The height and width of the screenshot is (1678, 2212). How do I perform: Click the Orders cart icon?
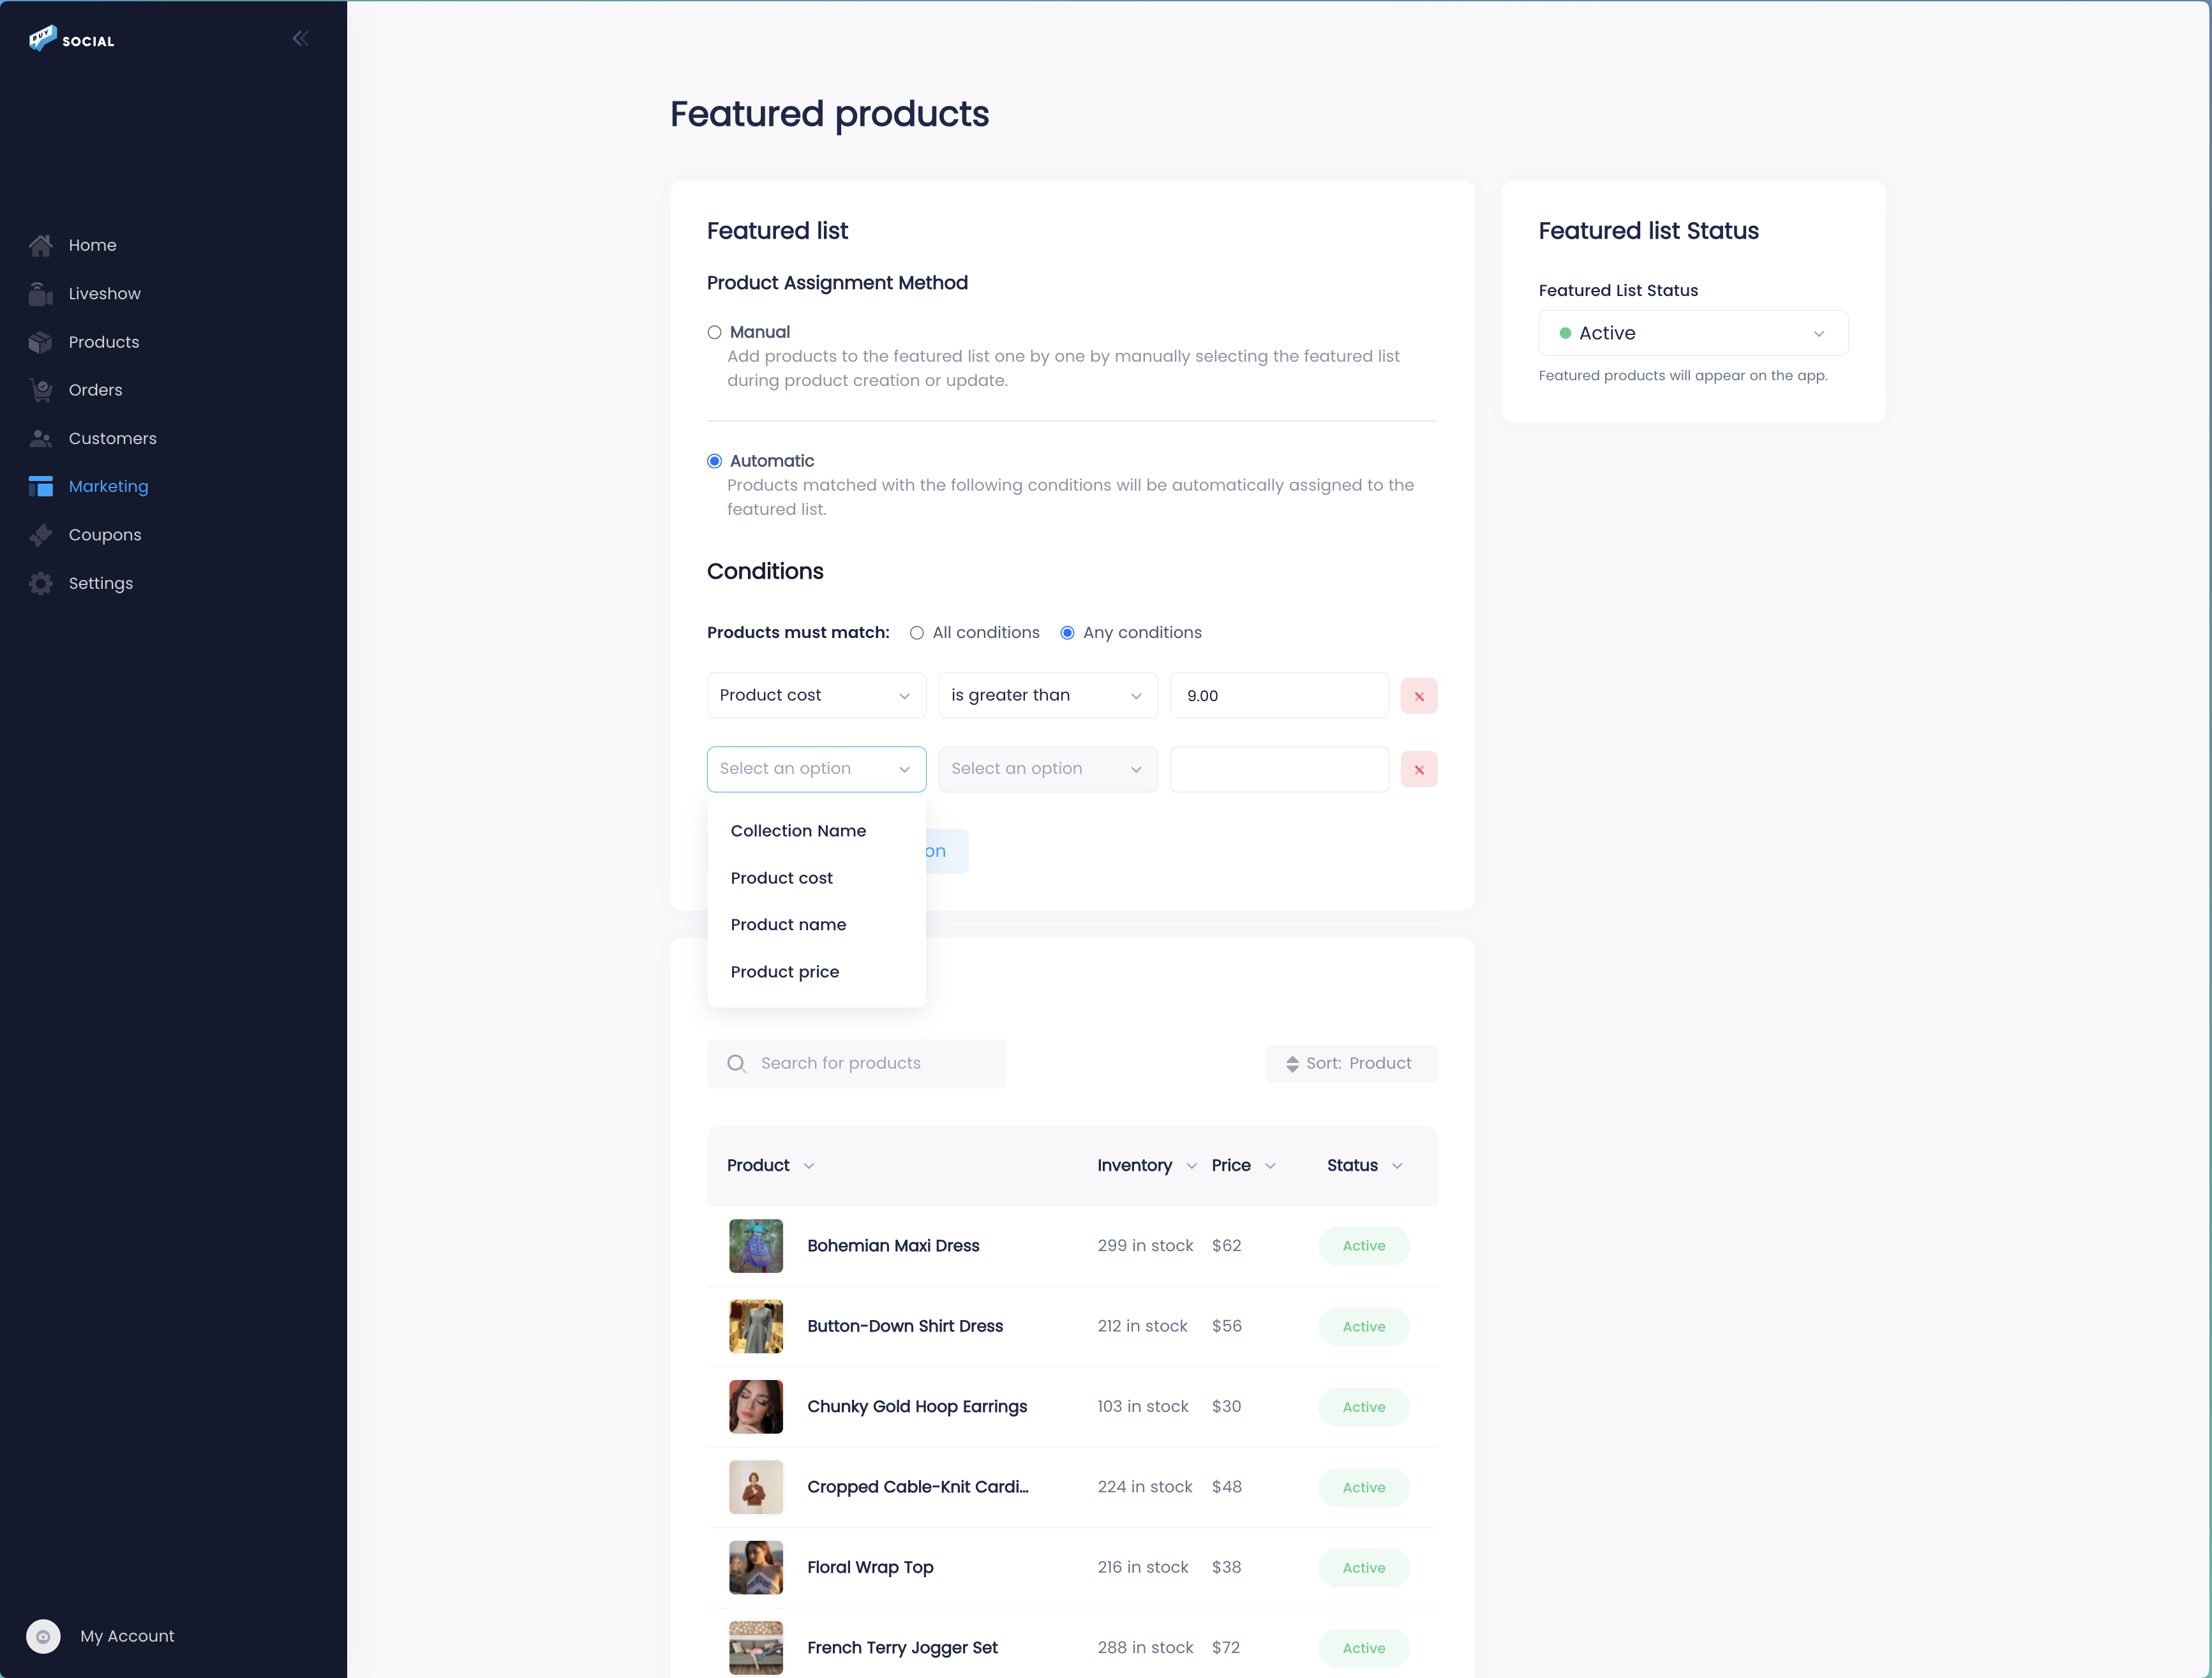pyautogui.click(x=40, y=390)
